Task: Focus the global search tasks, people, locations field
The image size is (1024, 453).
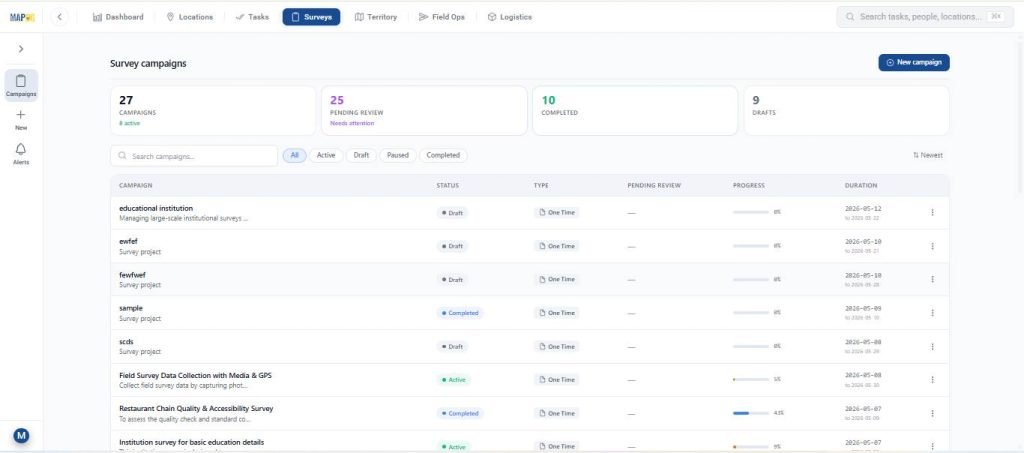Action: [x=925, y=17]
